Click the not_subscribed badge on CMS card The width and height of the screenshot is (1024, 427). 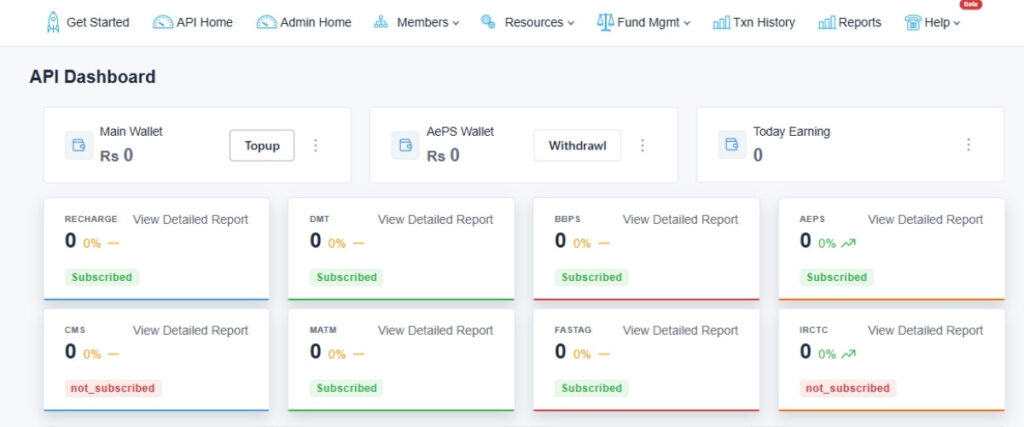pos(113,388)
